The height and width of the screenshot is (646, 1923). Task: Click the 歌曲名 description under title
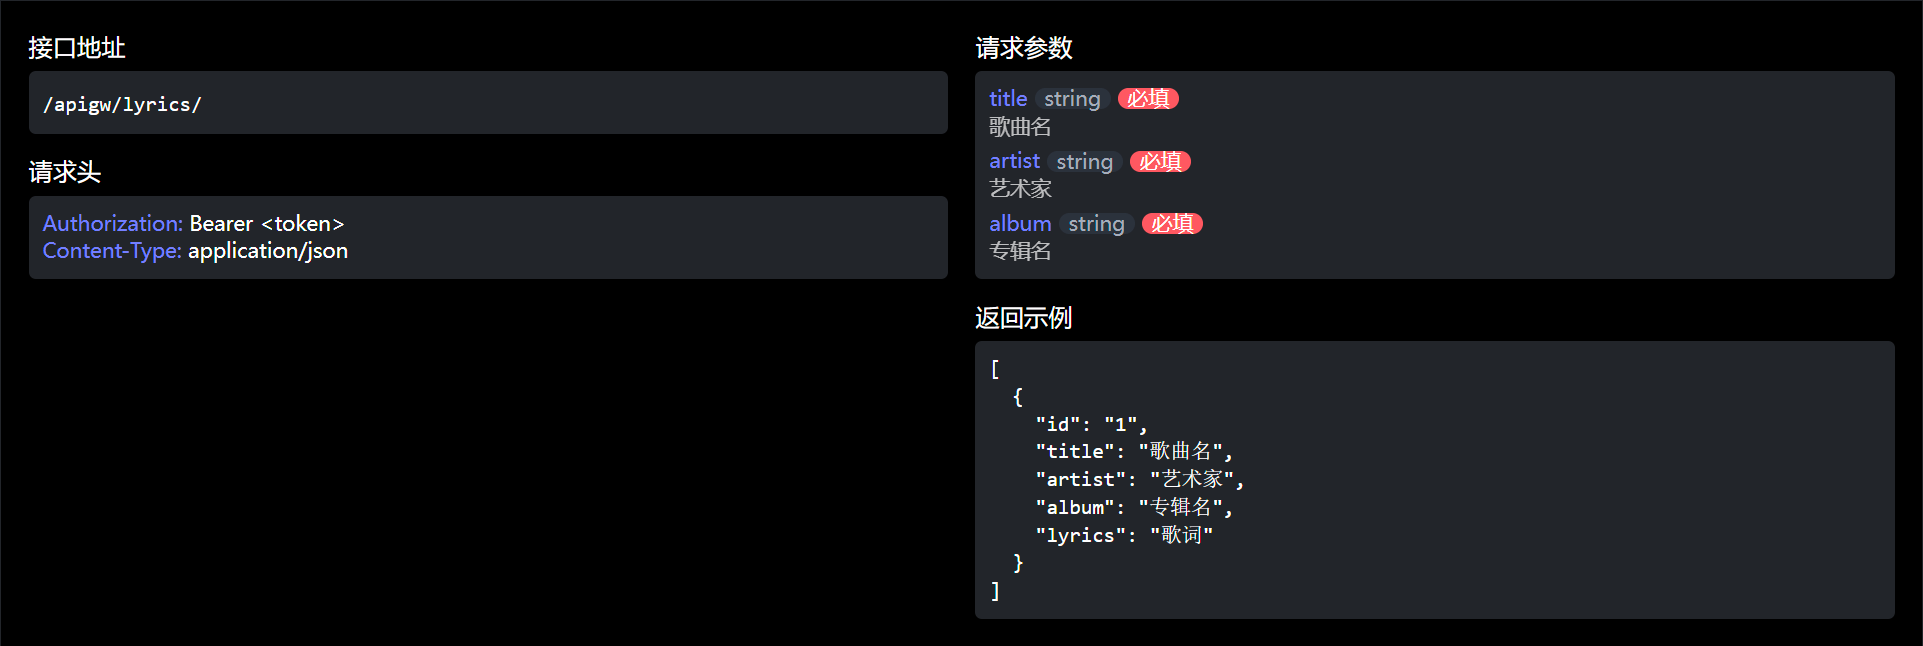tap(1020, 127)
